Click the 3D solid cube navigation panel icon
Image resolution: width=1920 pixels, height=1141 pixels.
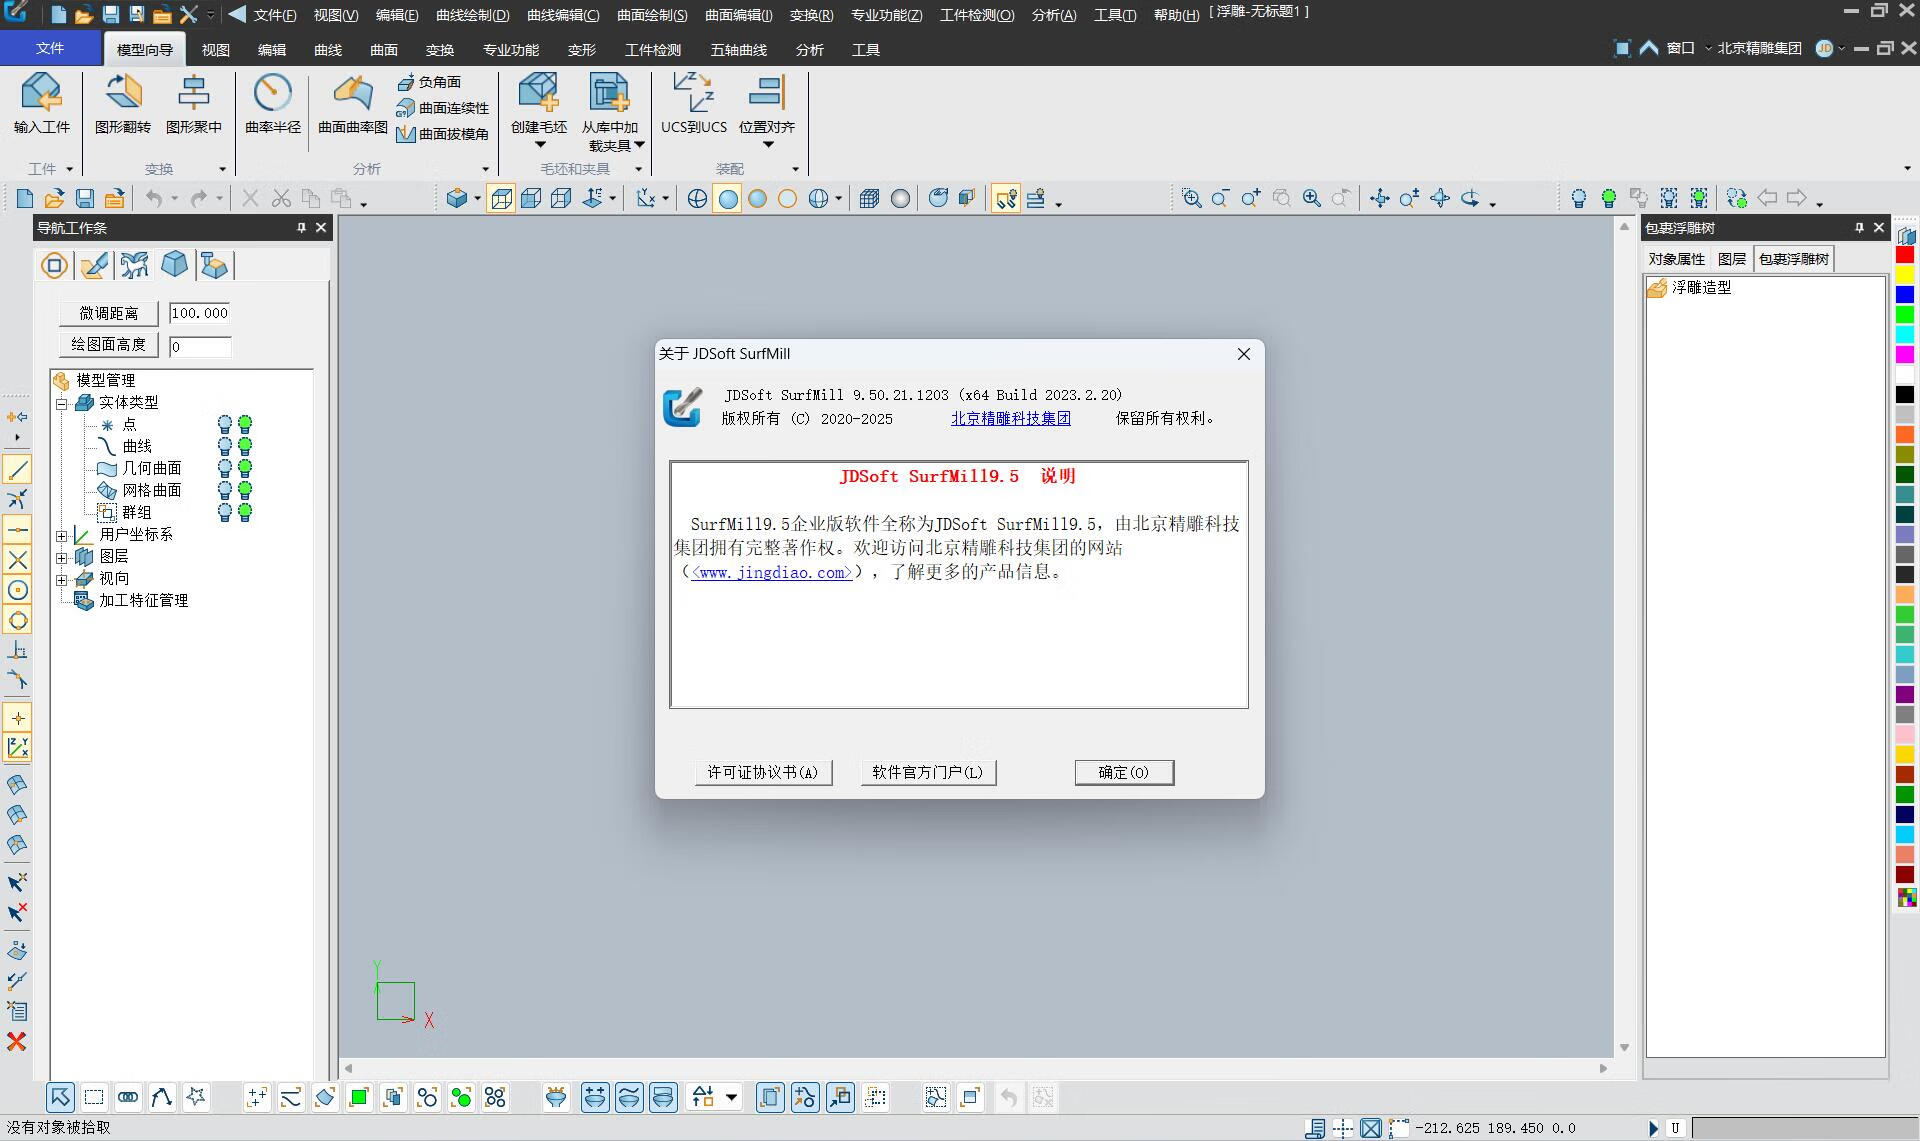point(174,265)
